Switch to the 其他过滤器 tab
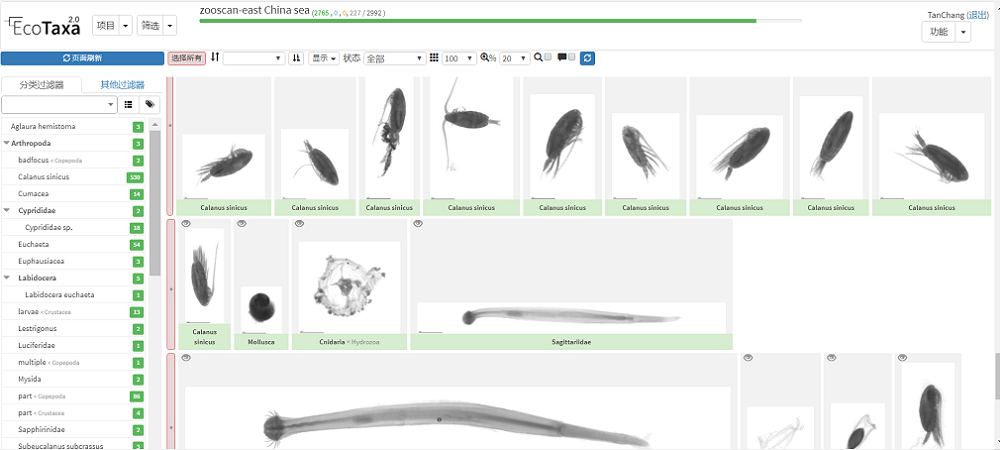Viewport: 1000px width, 450px height. click(x=122, y=85)
